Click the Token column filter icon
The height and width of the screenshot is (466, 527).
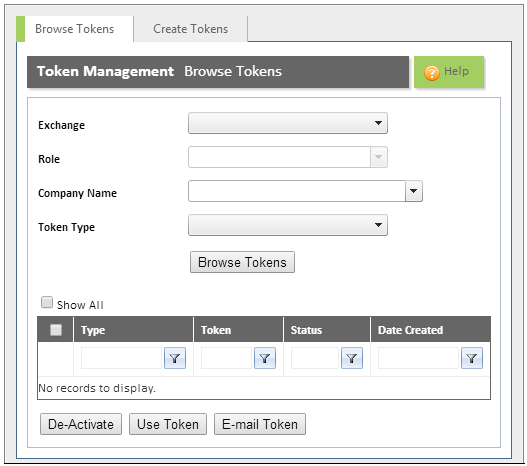pyautogui.click(x=265, y=358)
